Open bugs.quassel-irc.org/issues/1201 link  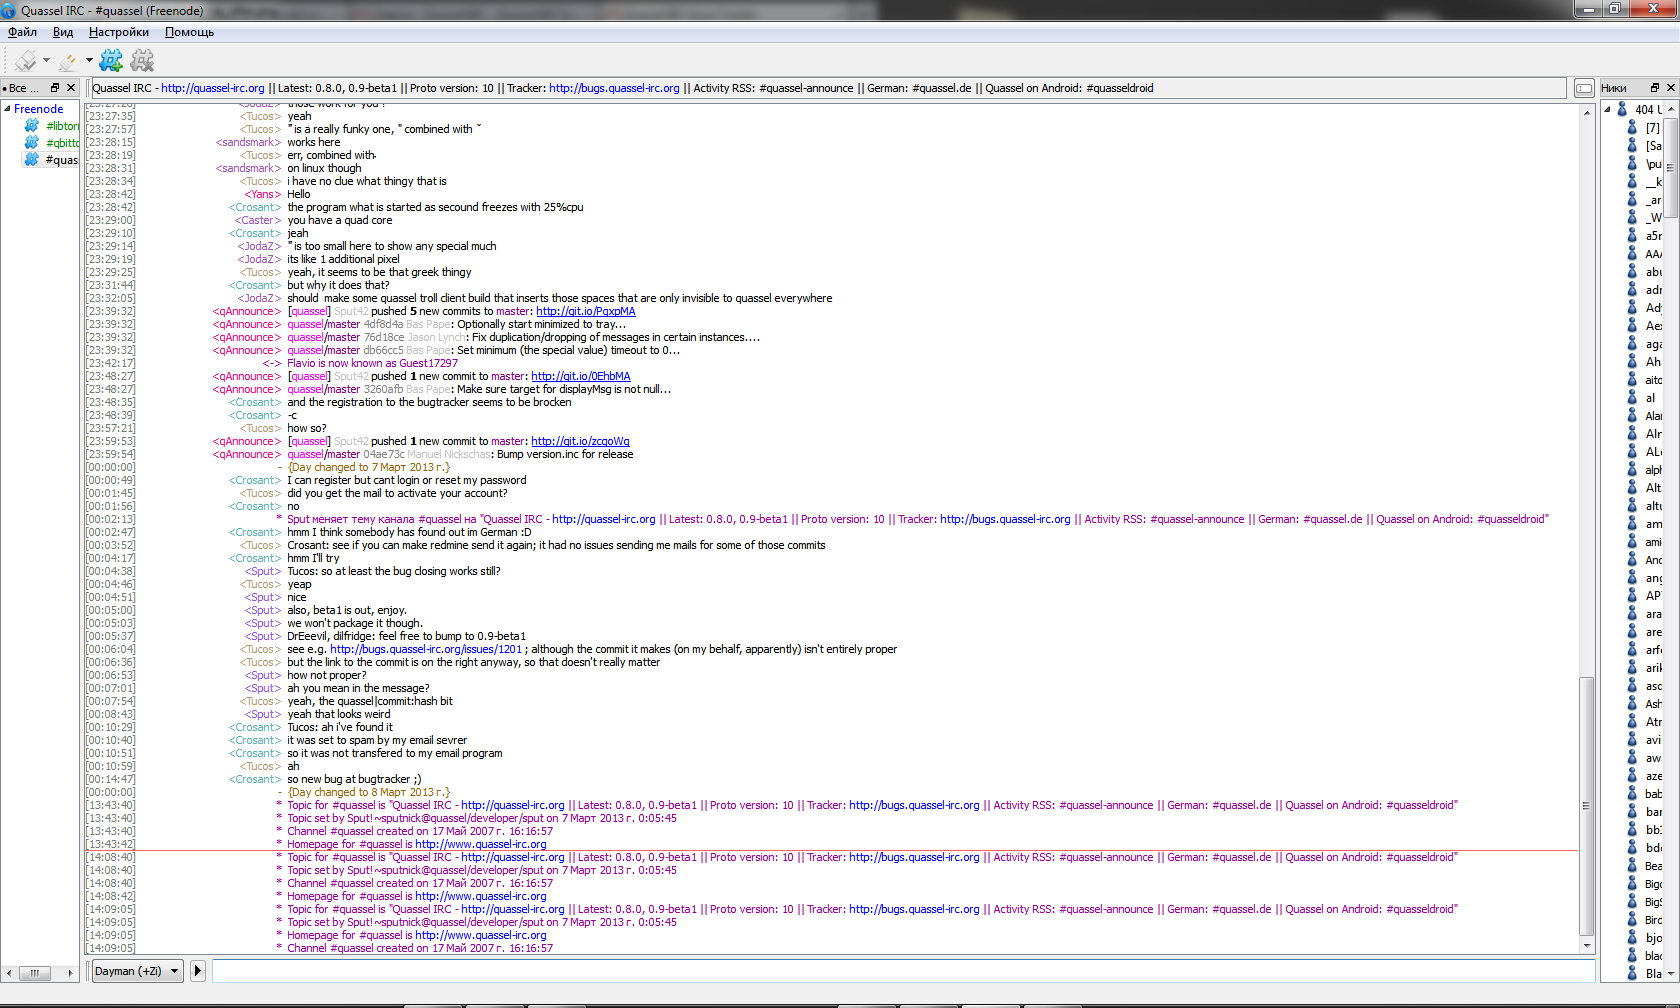tap(426, 649)
